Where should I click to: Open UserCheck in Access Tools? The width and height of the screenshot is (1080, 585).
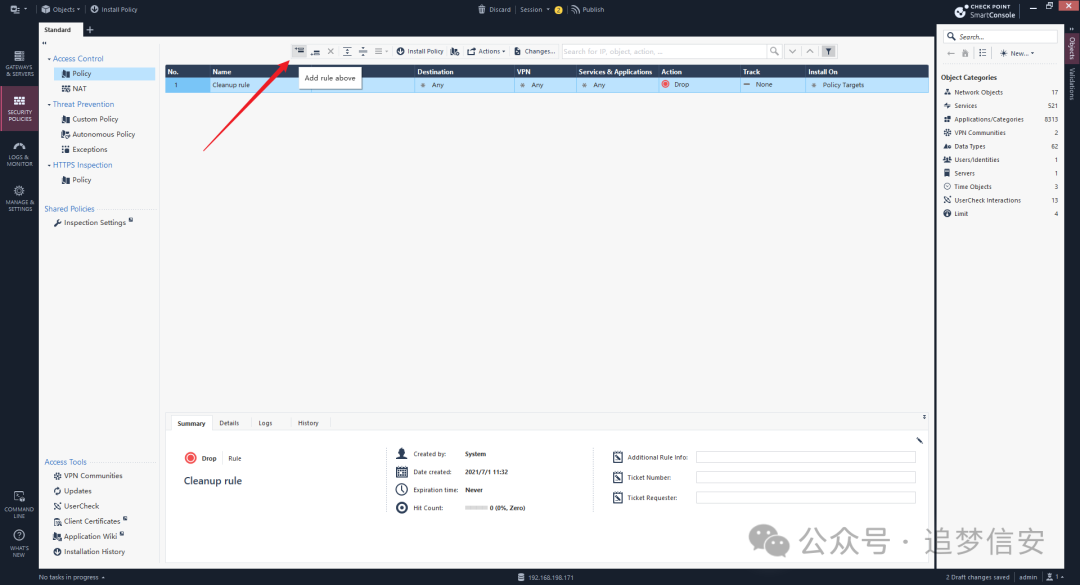point(76,506)
